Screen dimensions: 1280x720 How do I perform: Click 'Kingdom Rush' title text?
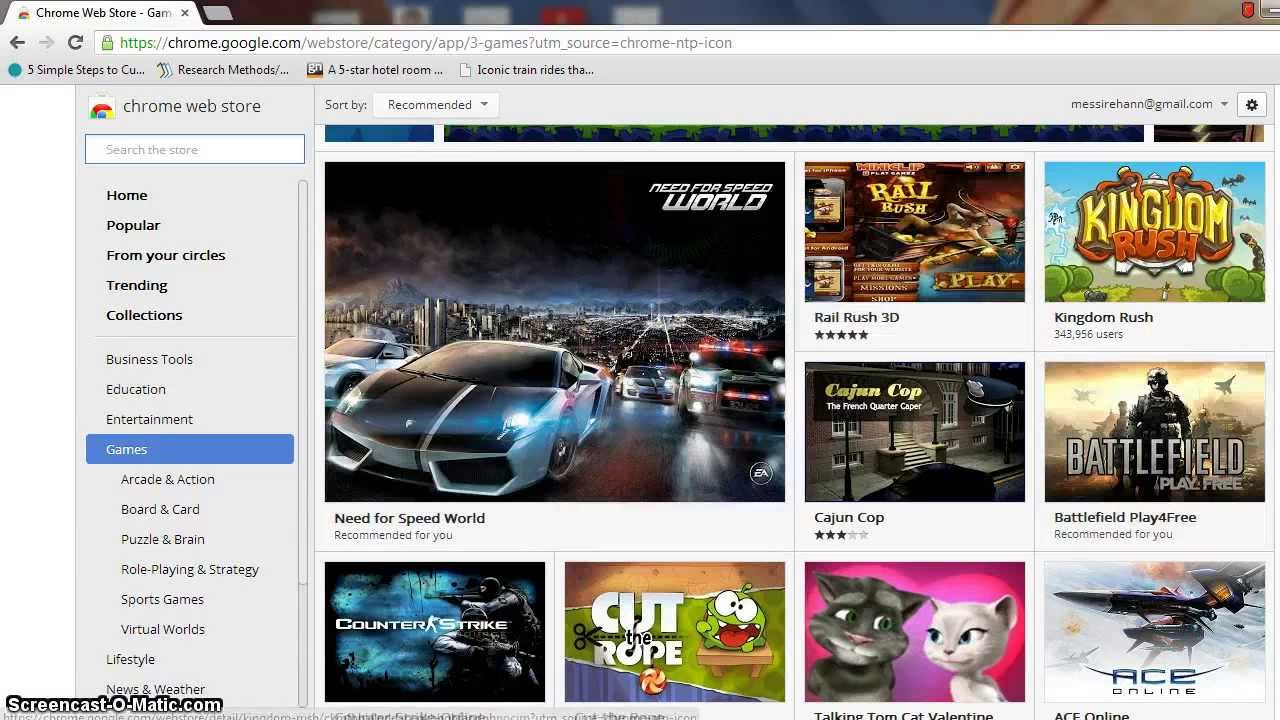[x=1104, y=317]
